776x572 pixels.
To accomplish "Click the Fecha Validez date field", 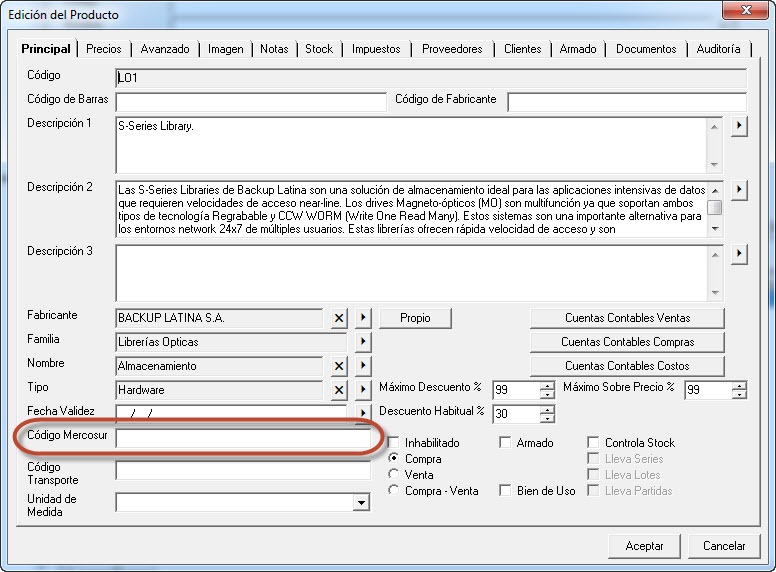I will 231,413.
